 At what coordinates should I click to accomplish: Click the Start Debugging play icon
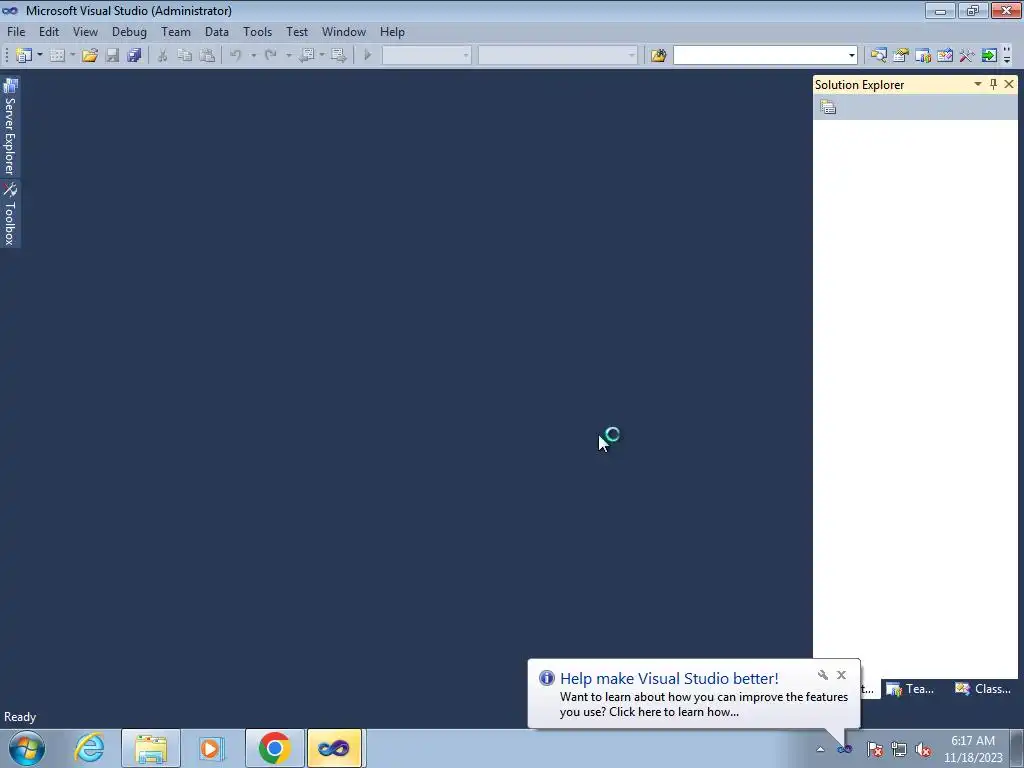[368, 56]
